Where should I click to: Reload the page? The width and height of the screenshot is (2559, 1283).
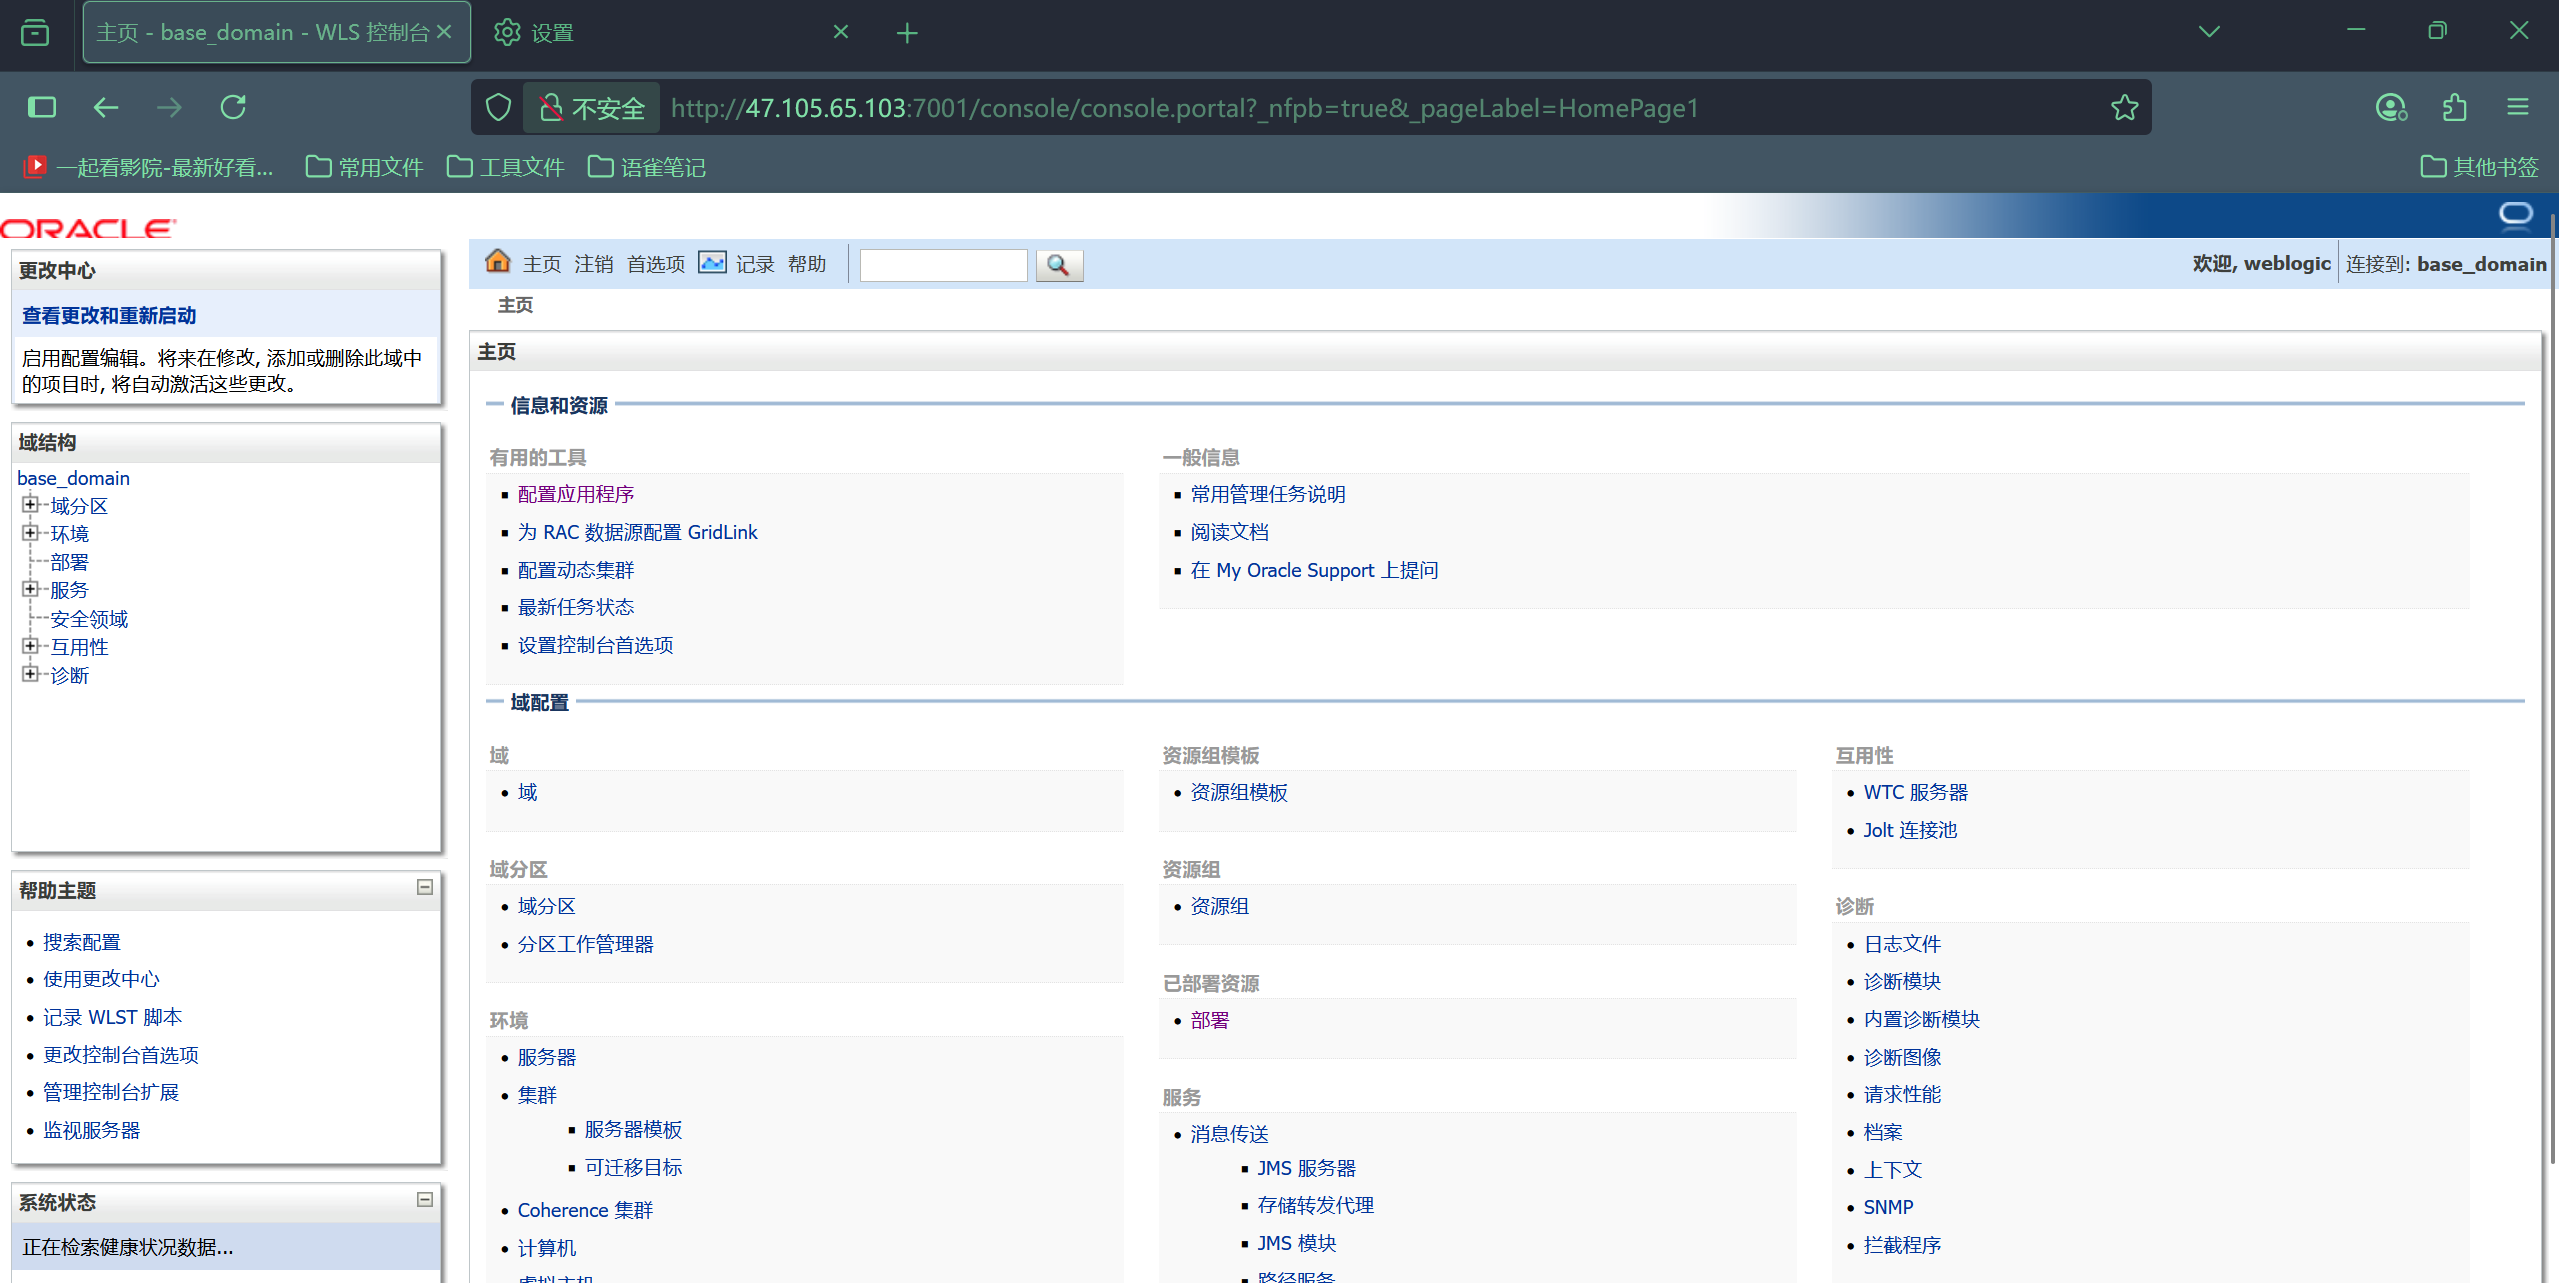click(233, 107)
